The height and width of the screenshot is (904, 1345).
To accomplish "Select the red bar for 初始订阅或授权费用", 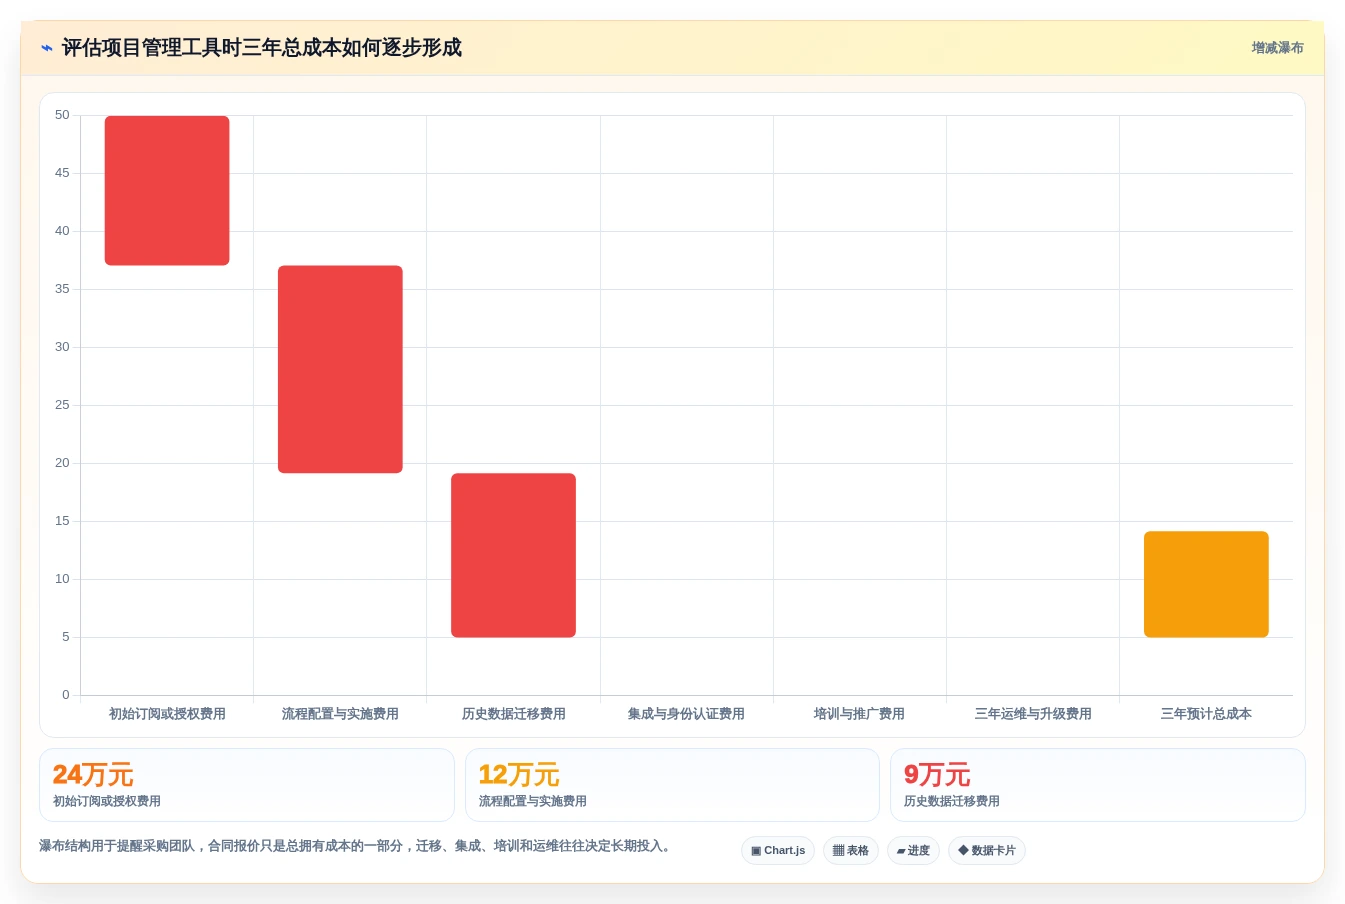I will [167, 190].
